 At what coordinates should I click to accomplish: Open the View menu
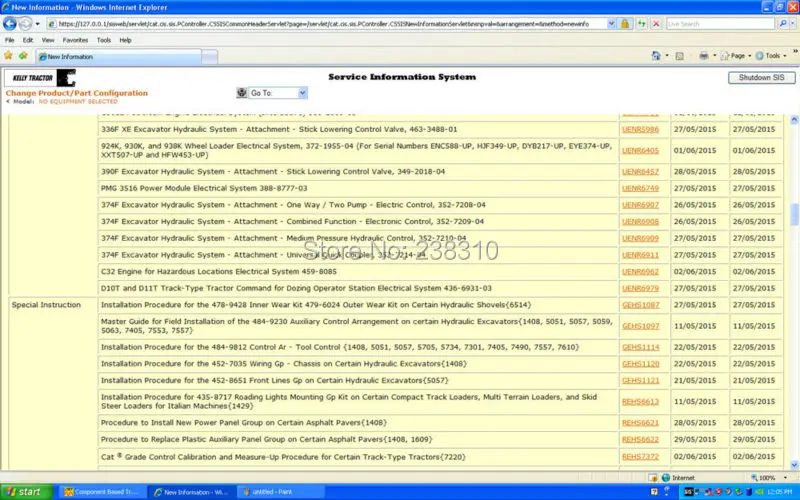[44, 40]
